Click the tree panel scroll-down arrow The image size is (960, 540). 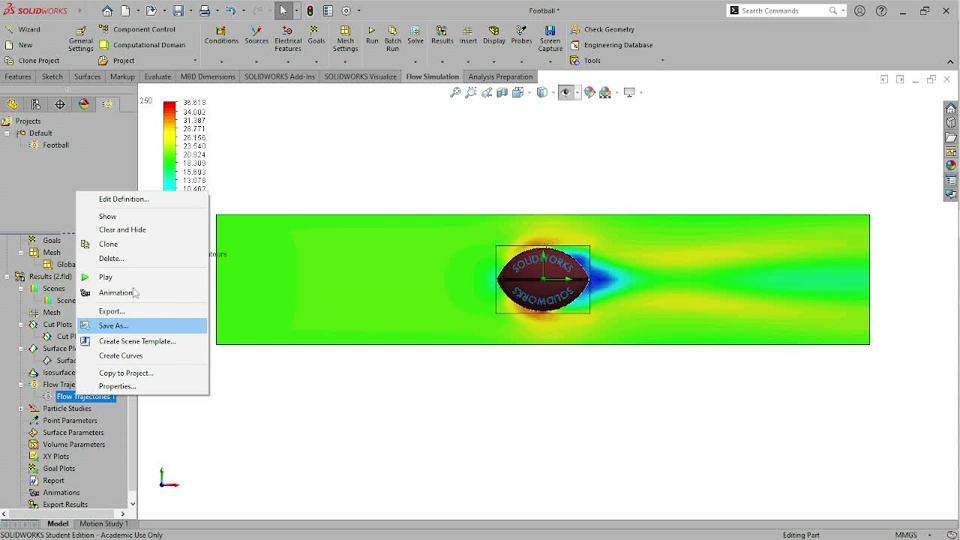click(132, 504)
